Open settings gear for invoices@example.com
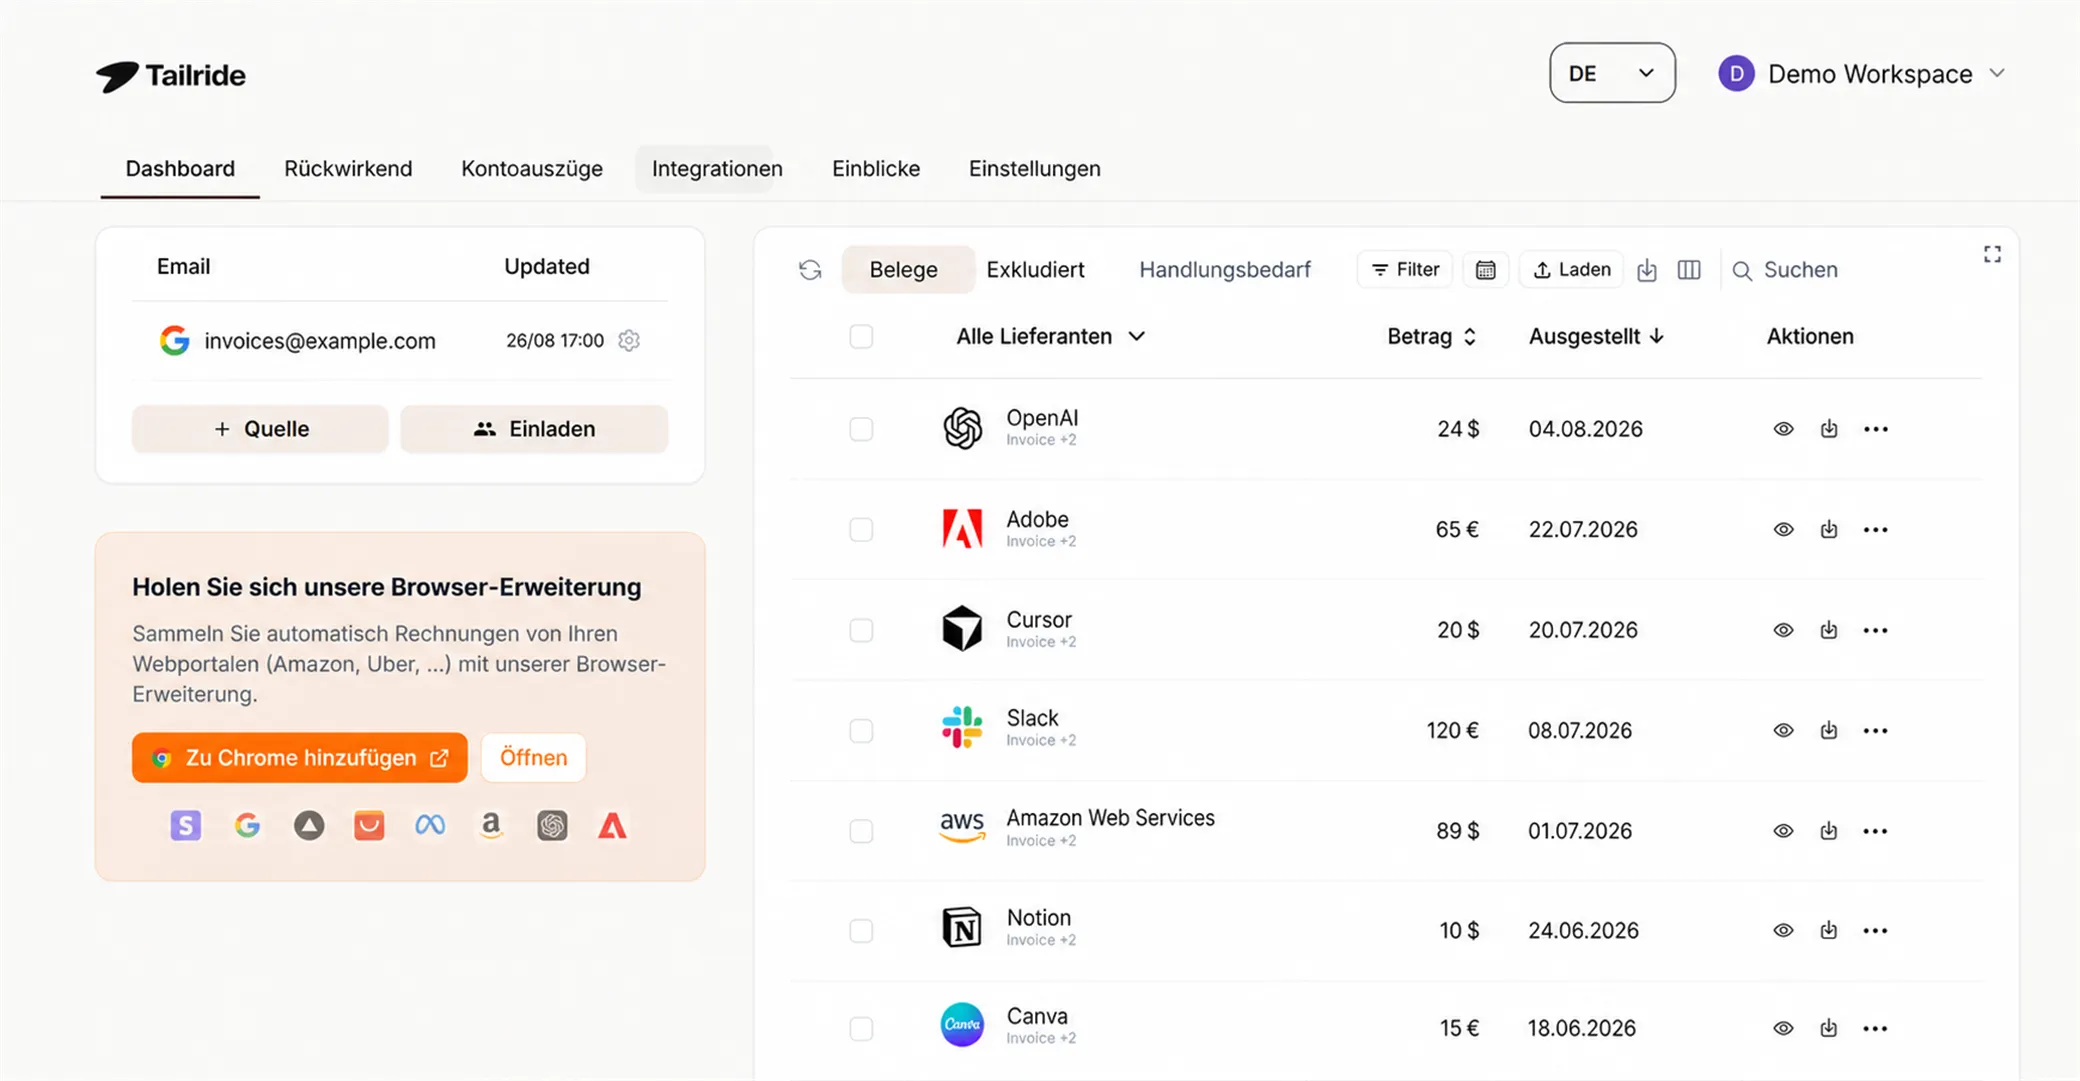Viewport: 2080px width, 1081px height. [x=629, y=340]
